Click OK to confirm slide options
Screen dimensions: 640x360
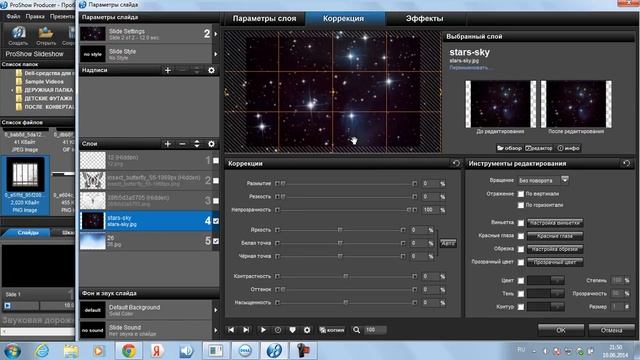561,330
